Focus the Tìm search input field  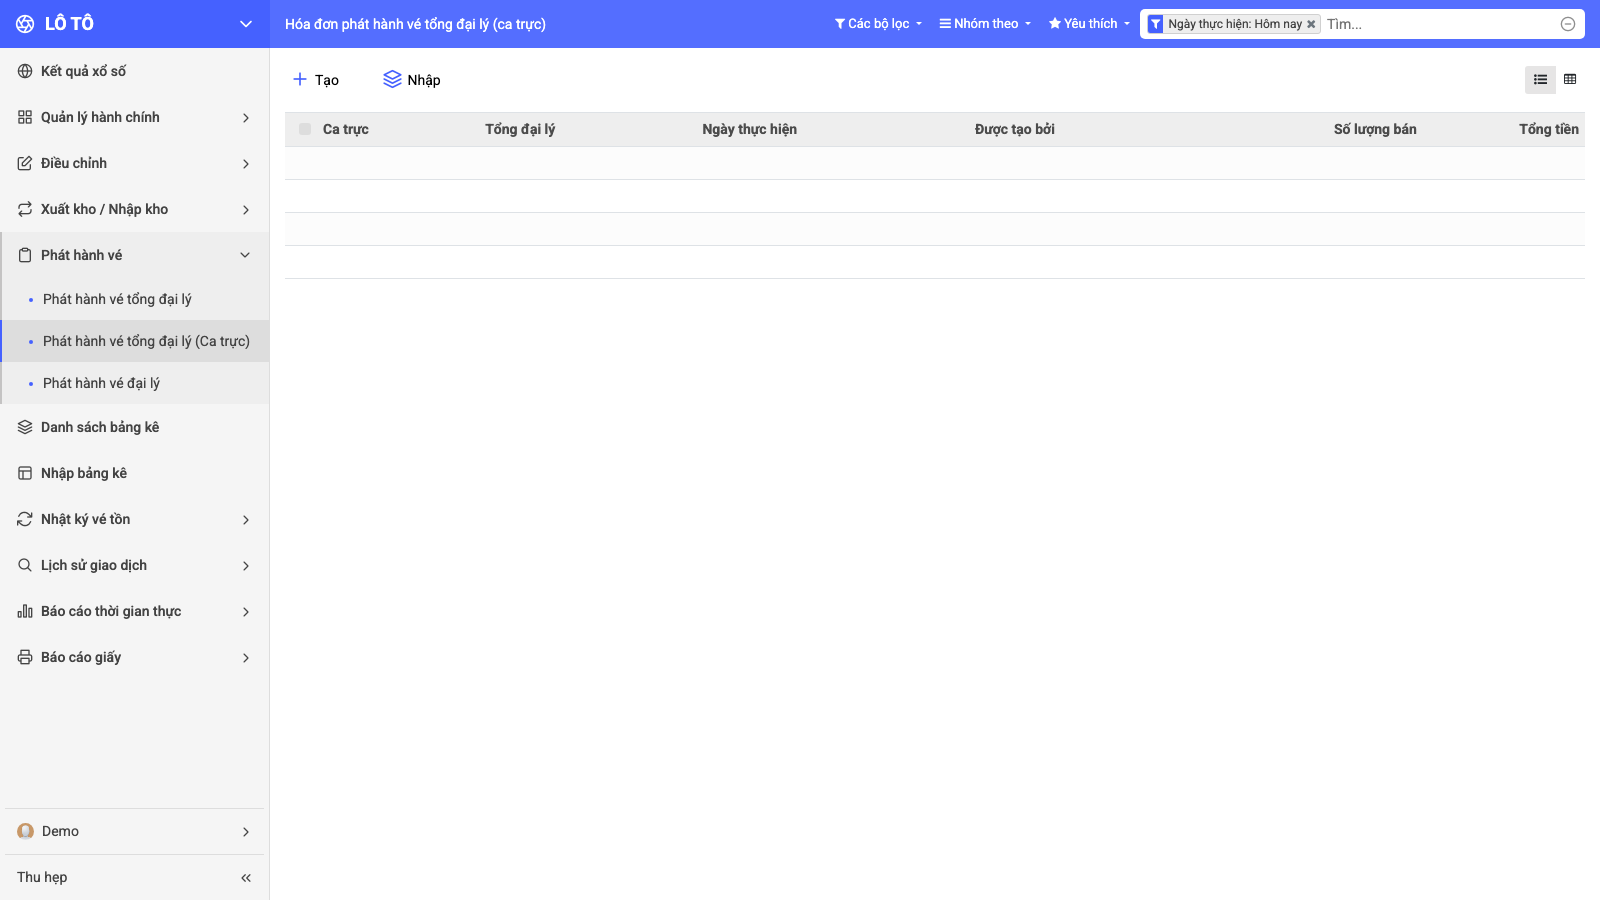click(x=1439, y=24)
